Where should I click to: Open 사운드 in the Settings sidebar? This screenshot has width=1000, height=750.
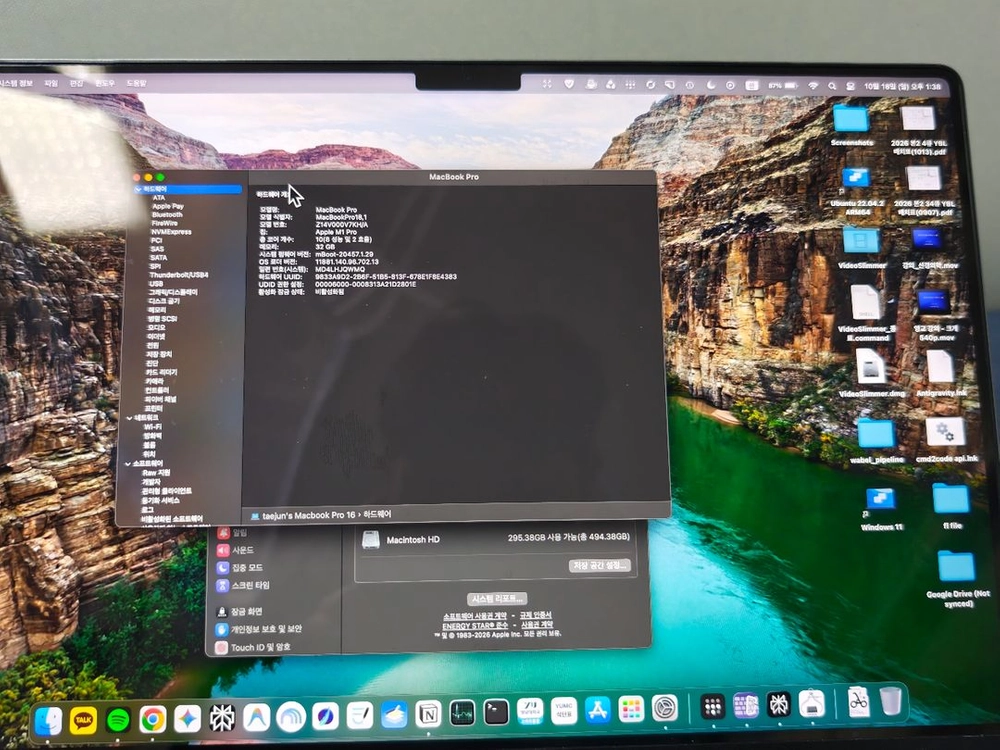(x=235, y=550)
